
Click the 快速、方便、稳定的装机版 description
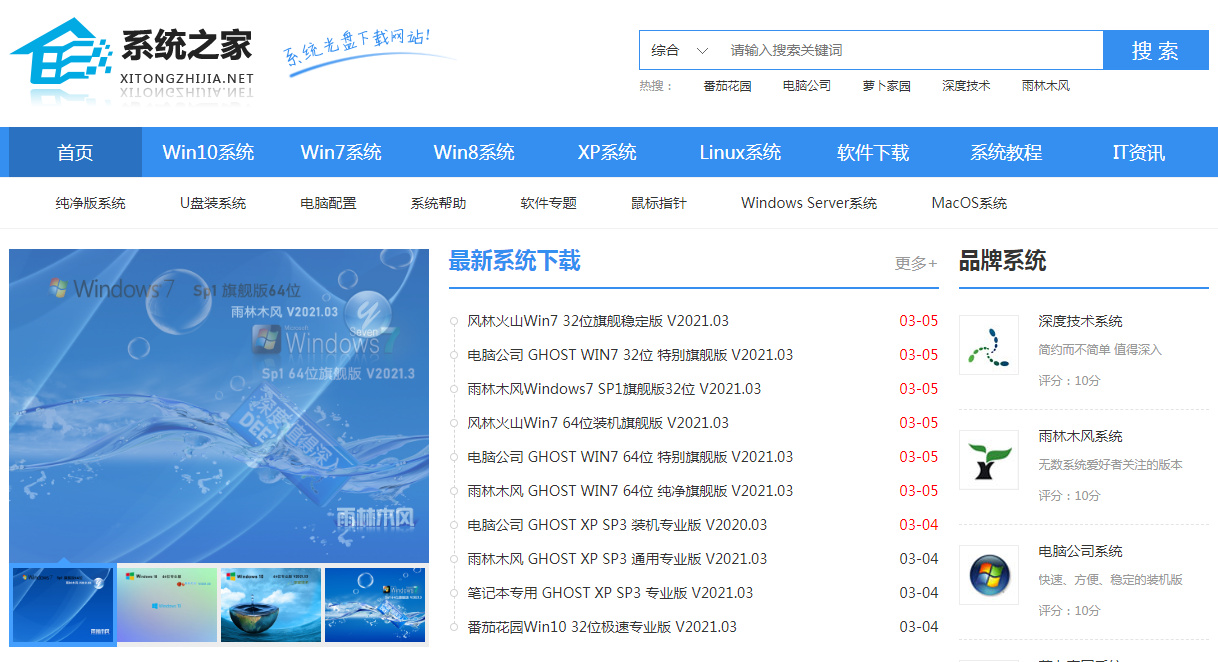click(1110, 580)
